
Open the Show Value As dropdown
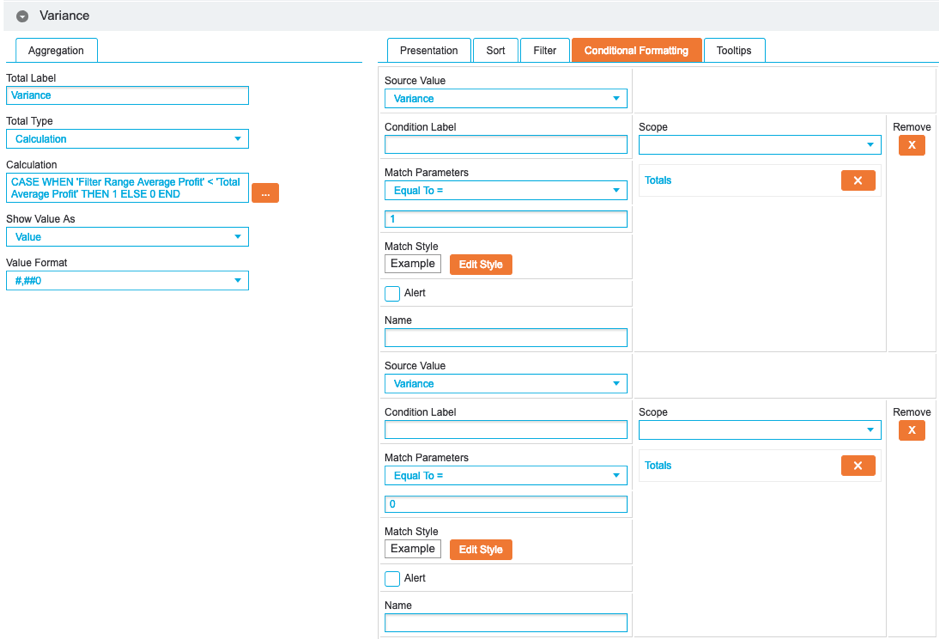[x=127, y=238]
